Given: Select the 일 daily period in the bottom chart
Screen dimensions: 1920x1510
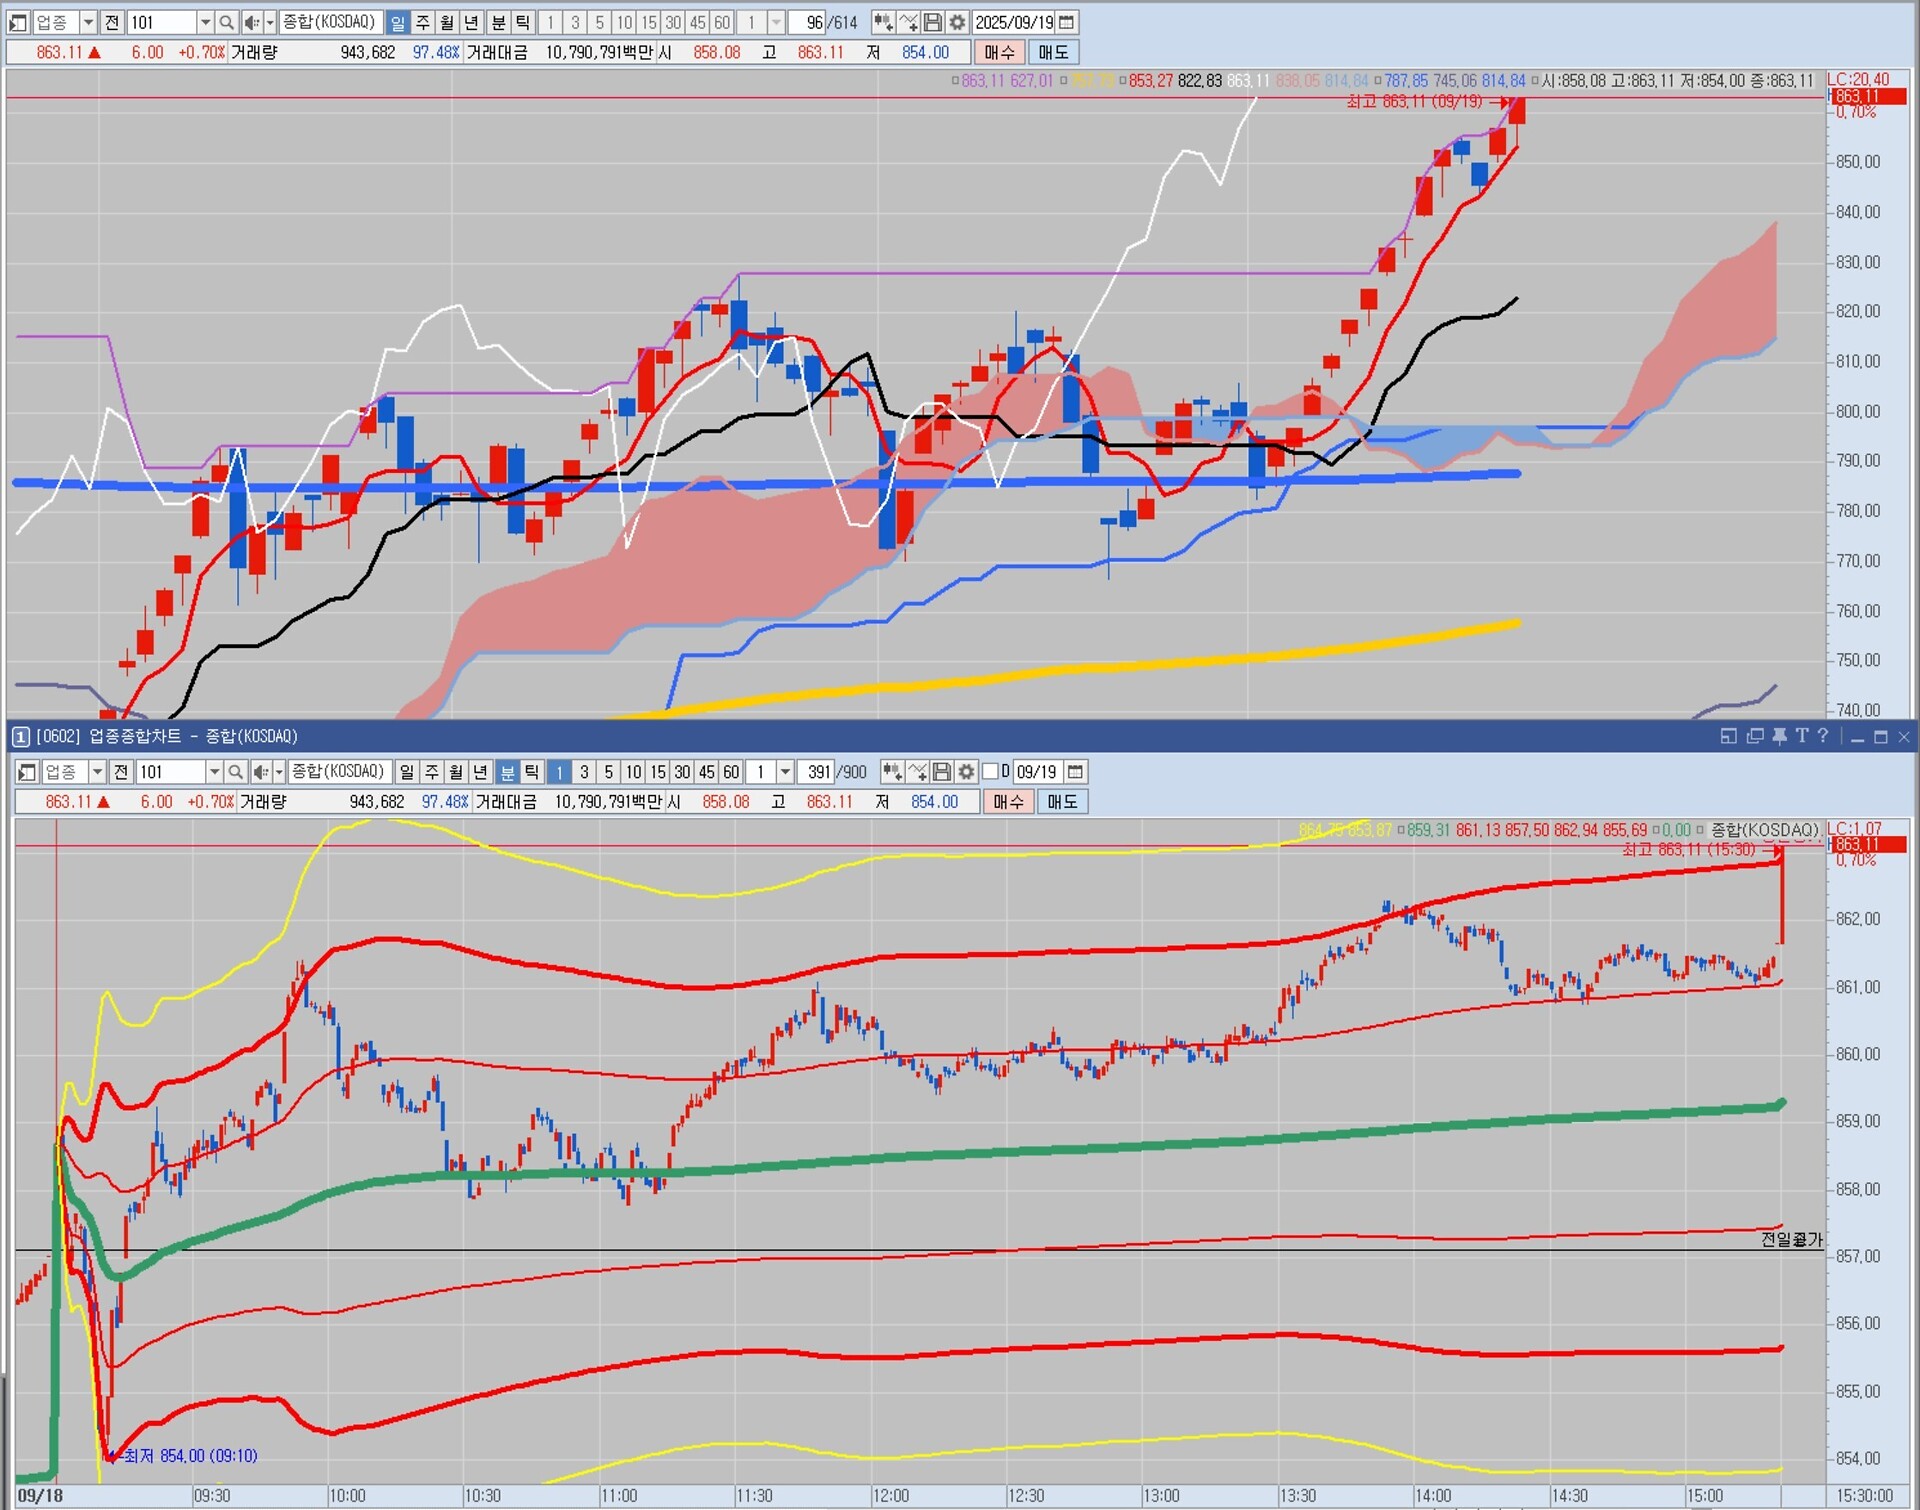Looking at the screenshot, I should tap(407, 772).
